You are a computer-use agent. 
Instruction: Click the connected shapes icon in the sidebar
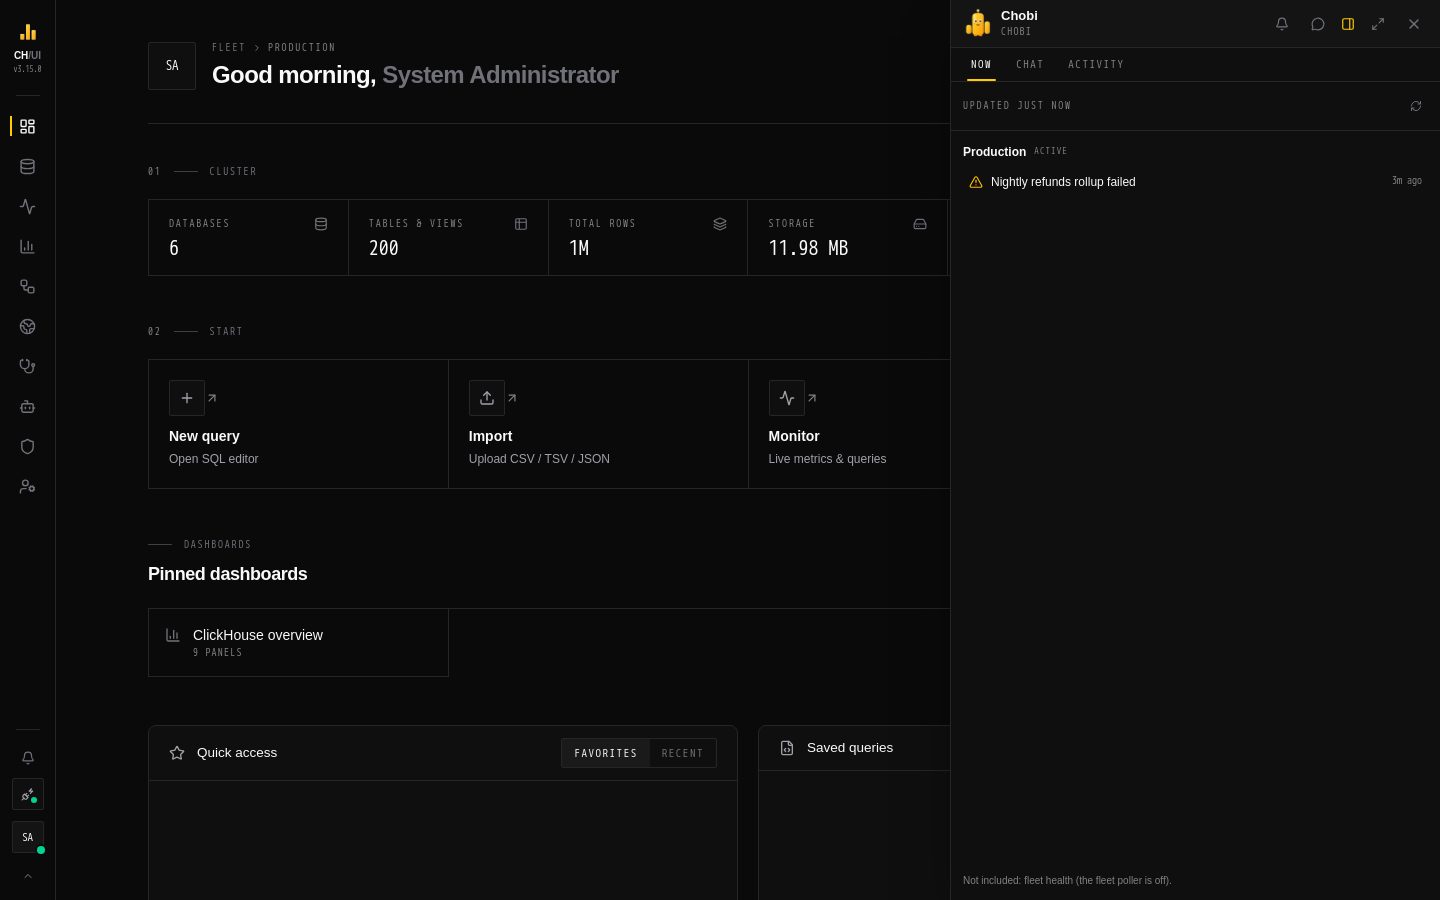(x=27, y=286)
